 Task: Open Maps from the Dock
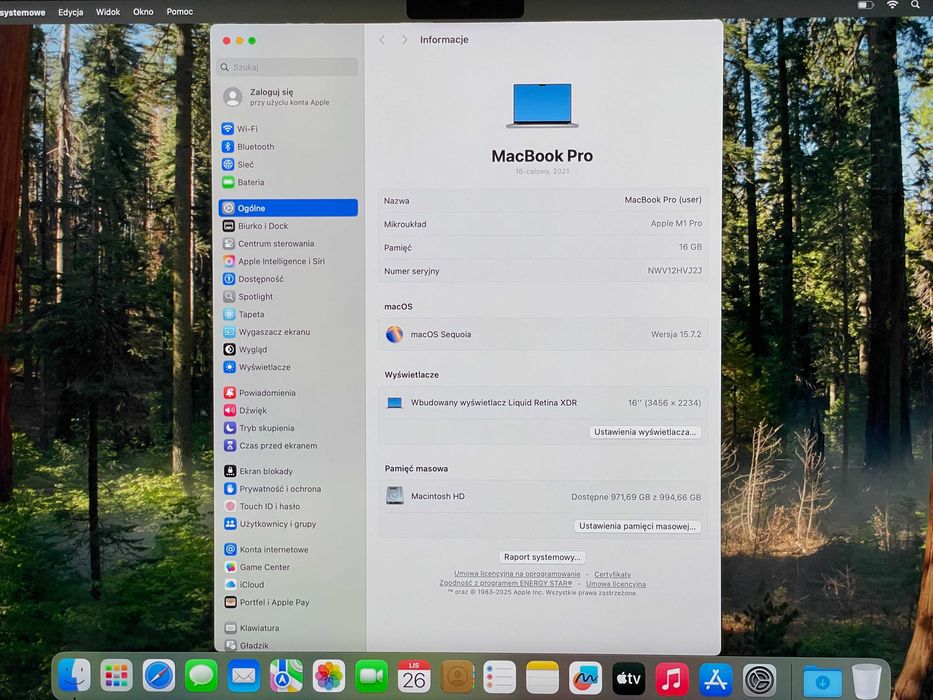(x=286, y=676)
